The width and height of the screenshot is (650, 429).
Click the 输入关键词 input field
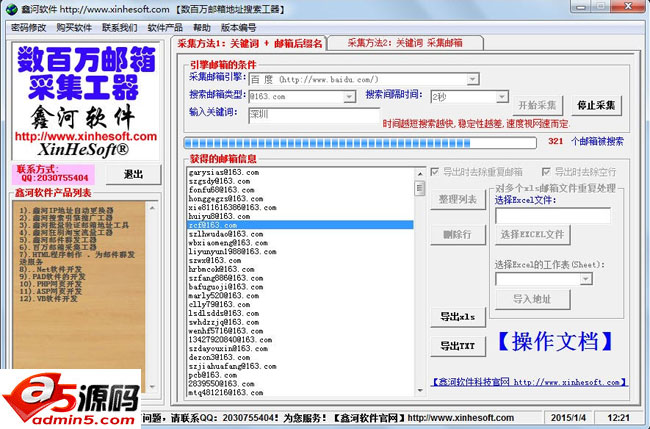tap(314, 115)
